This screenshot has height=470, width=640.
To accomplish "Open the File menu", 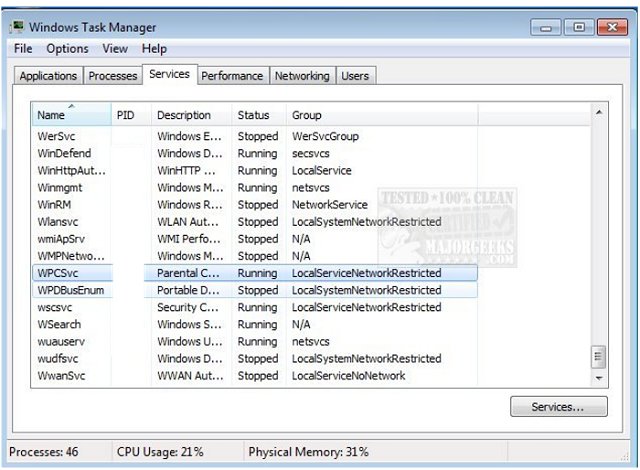I will (23, 49).
